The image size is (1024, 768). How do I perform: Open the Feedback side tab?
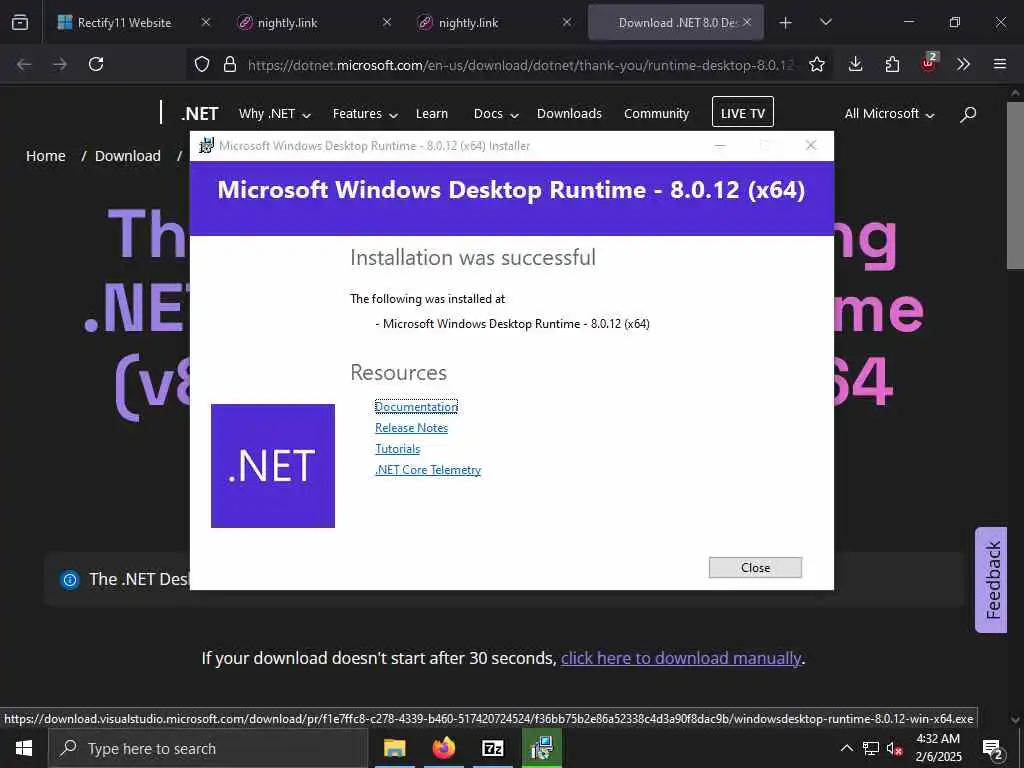coord(991,580)
